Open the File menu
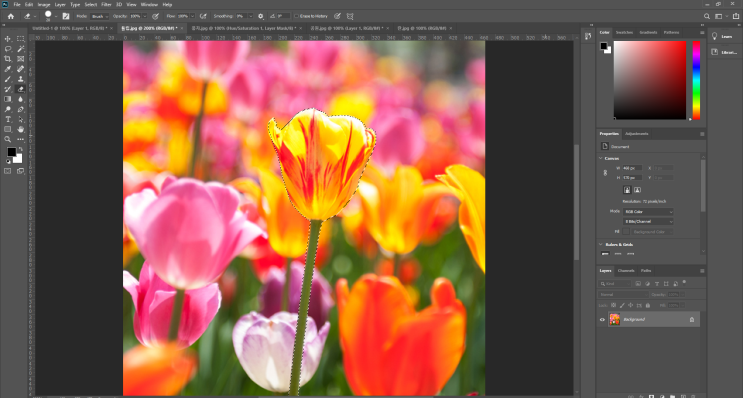This screenshot has width=743, height=398. tap(17, 4)
